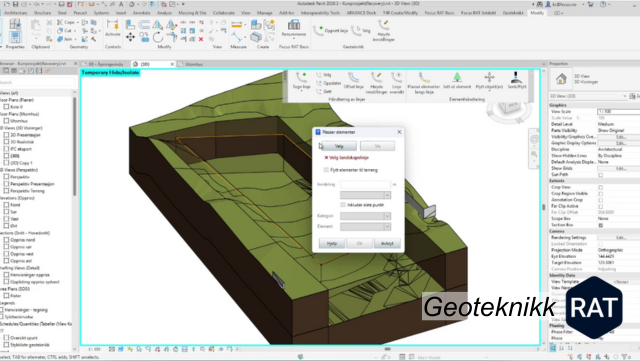Click the Velg tool in the Geoteknikk ribbon

click(361, 30)
